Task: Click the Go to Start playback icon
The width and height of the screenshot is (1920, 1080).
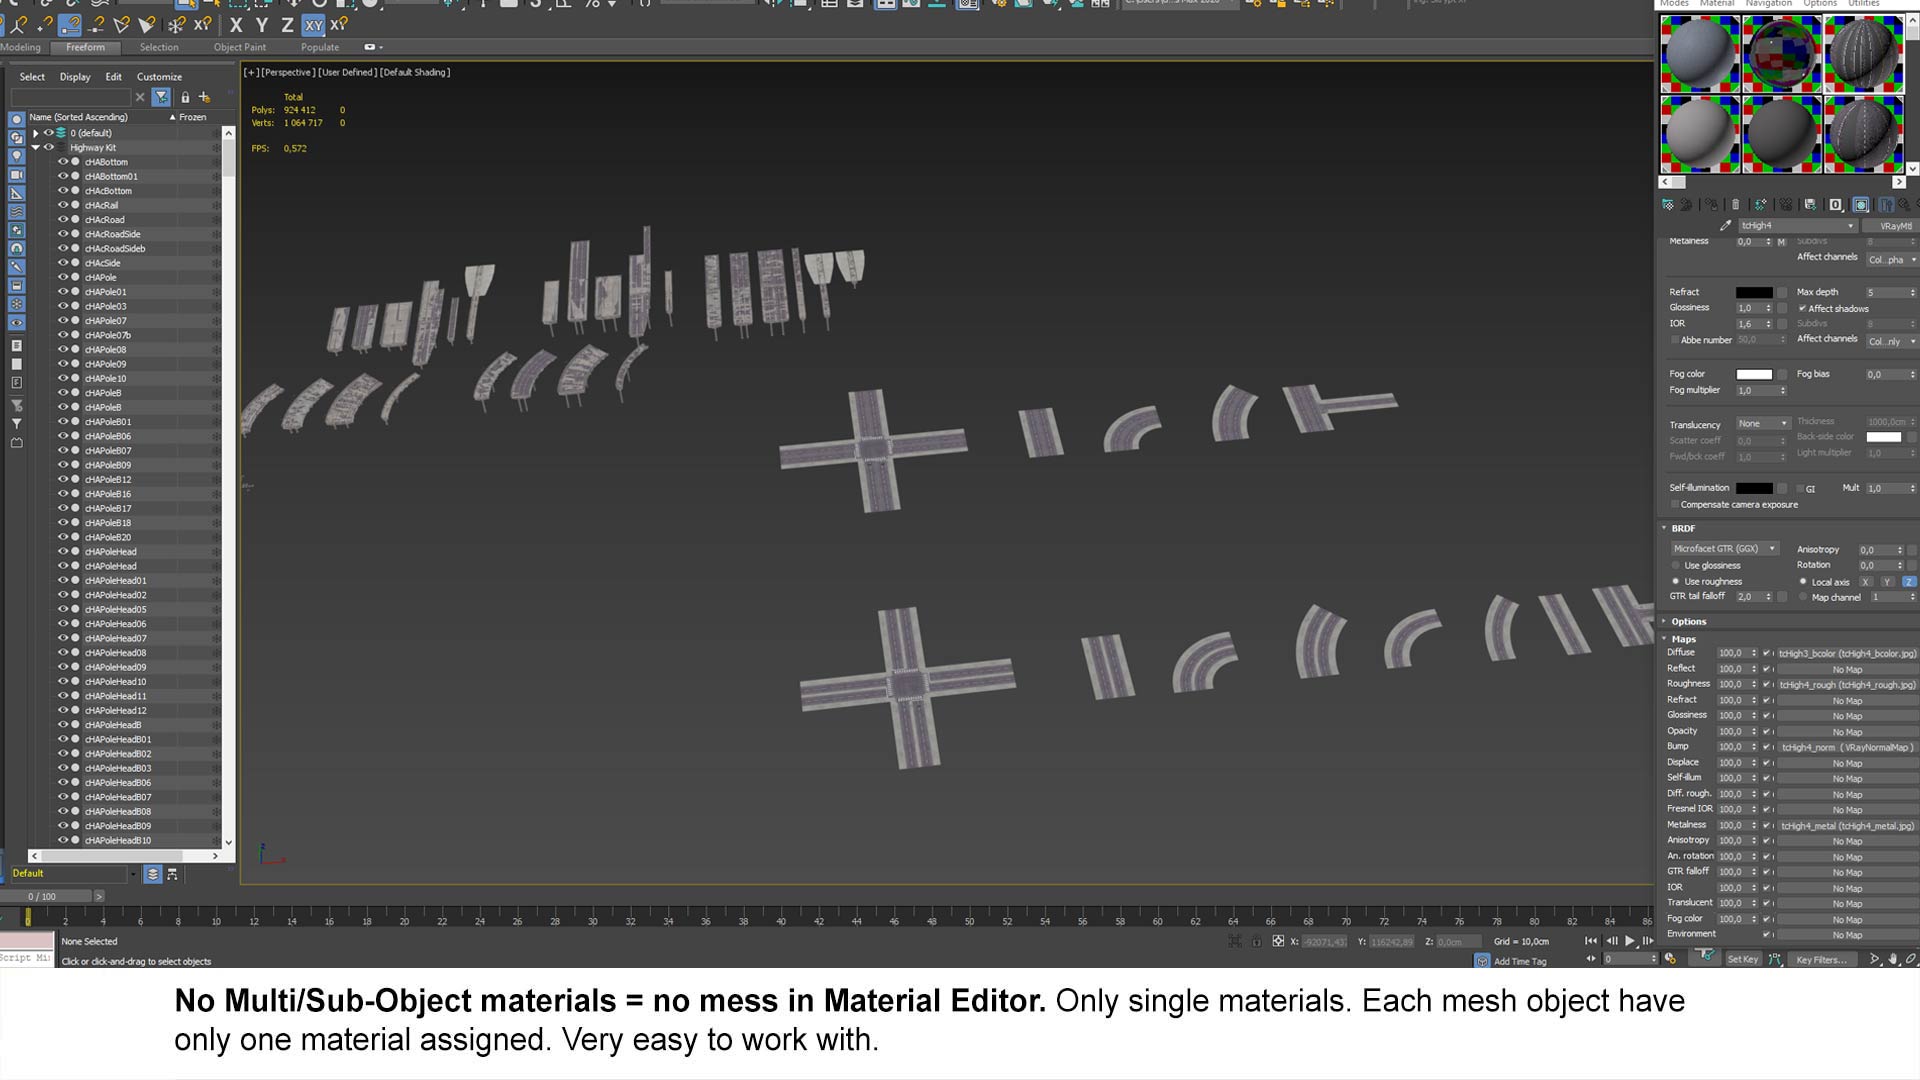Action: [x=1590, y=941]
